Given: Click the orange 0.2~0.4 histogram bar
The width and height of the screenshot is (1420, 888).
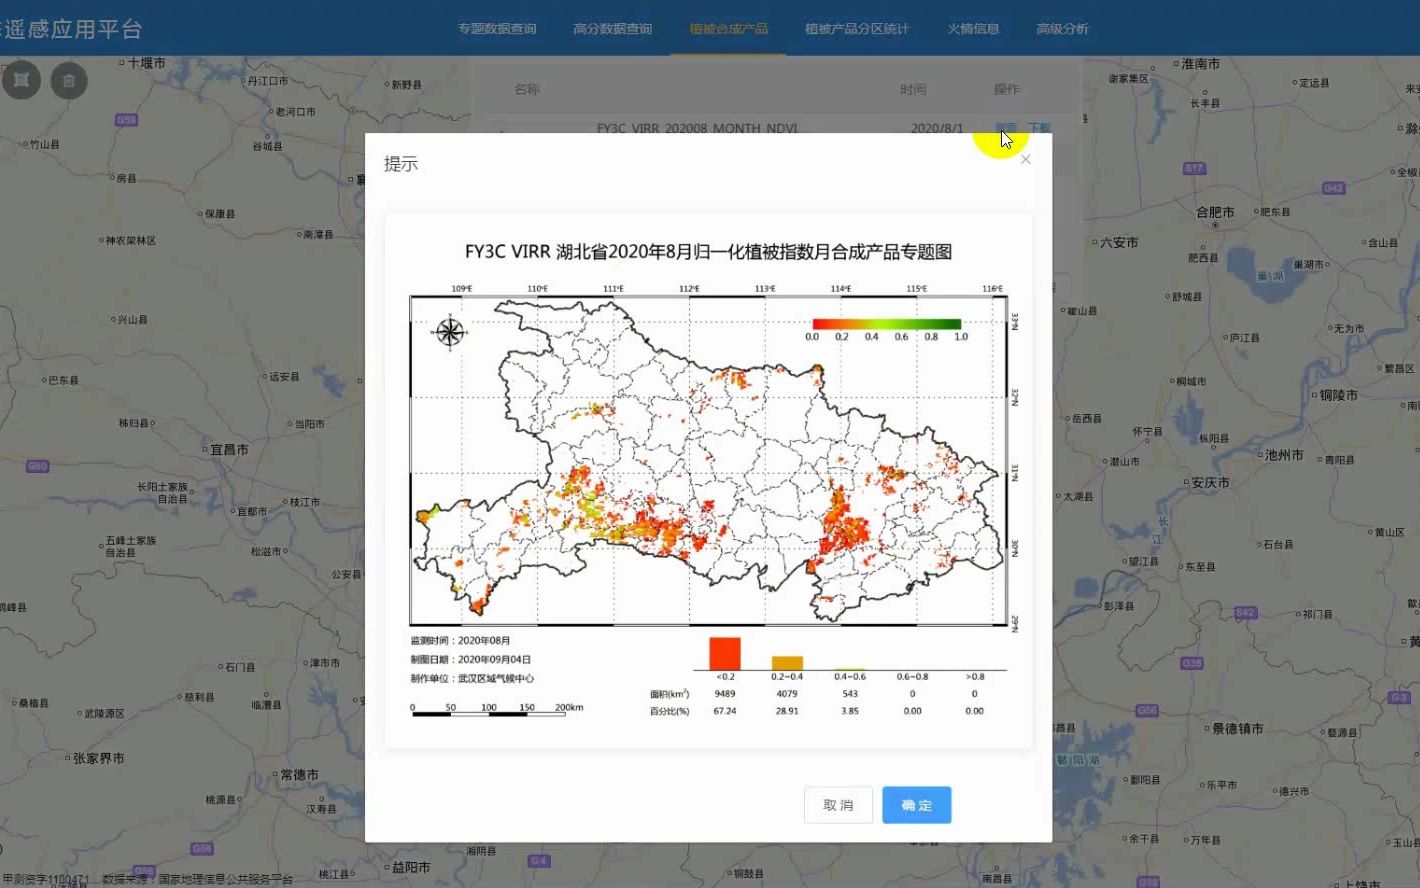Looking at the screenshot, I should pos(787,663).
